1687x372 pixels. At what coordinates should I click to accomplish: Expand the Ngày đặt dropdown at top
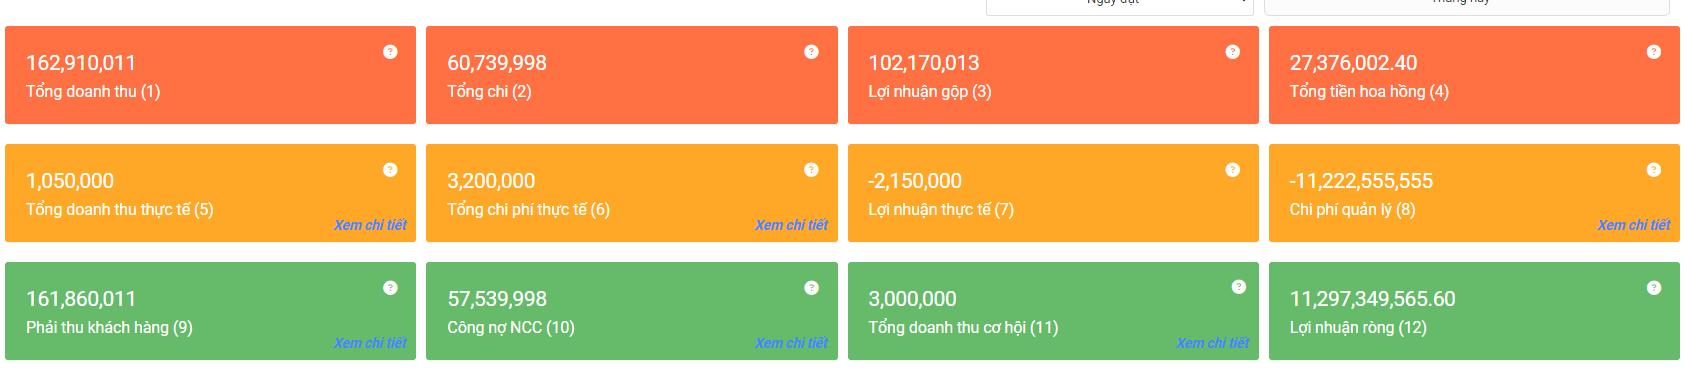[1119, 5]
